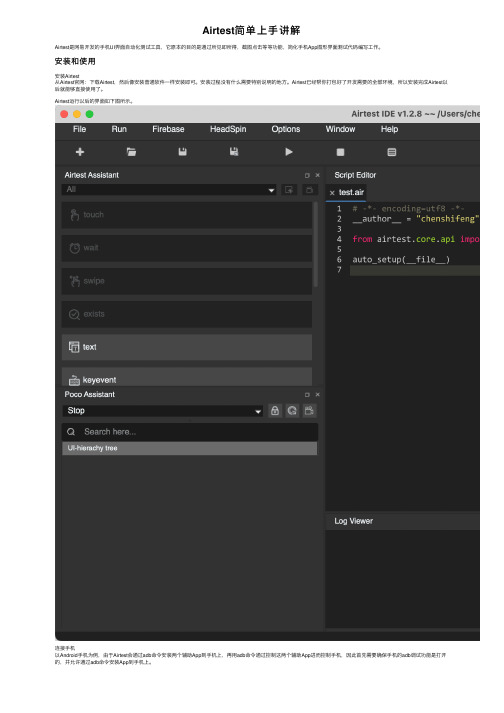
Task: Open the File menu
Action: click(79, 129)
